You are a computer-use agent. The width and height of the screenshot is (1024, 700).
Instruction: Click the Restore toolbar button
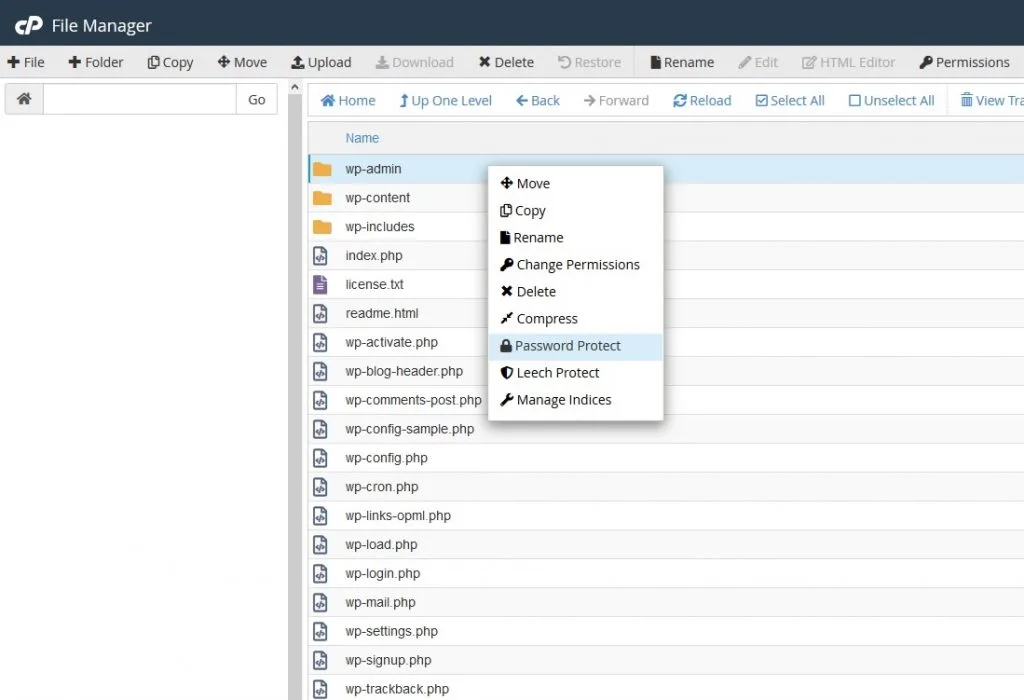[x=589, y=62]
